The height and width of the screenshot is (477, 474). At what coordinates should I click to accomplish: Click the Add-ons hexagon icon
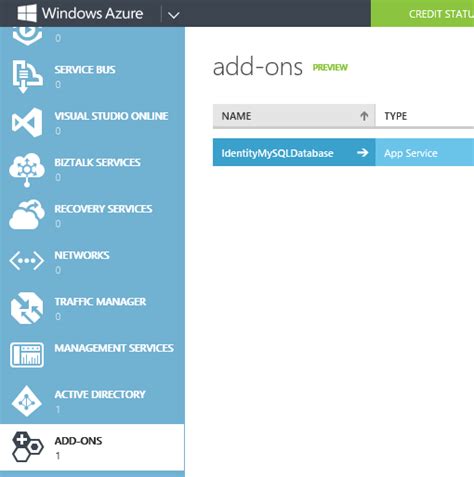pos(27,447)
